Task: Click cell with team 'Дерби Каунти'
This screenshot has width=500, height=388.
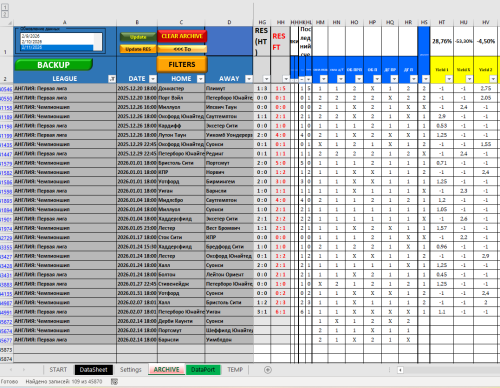Action: (181, 321)
